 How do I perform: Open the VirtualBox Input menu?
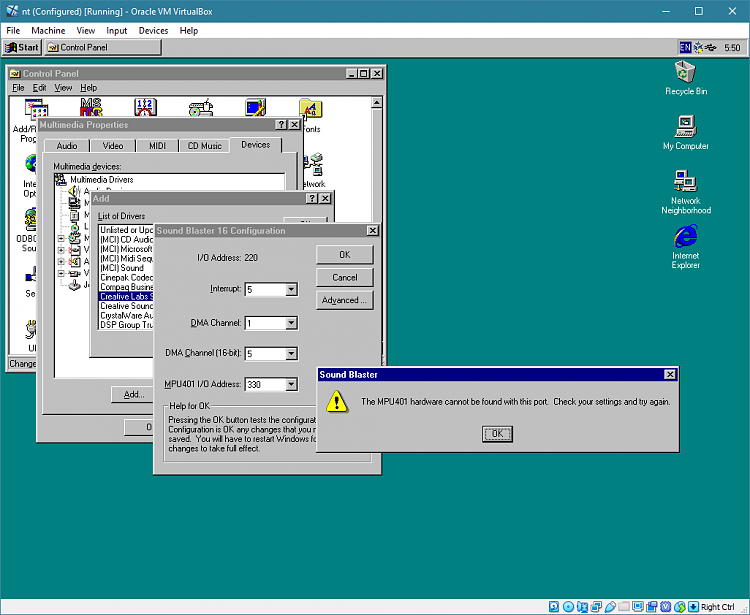[x=116, y=31]
